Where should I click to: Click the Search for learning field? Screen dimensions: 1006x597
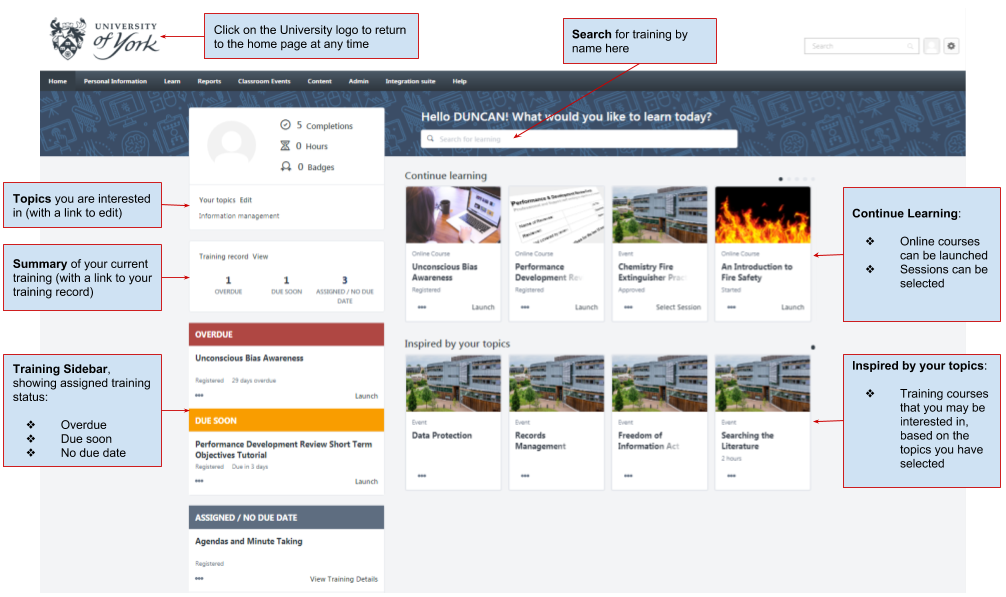(x=580, y=139)
